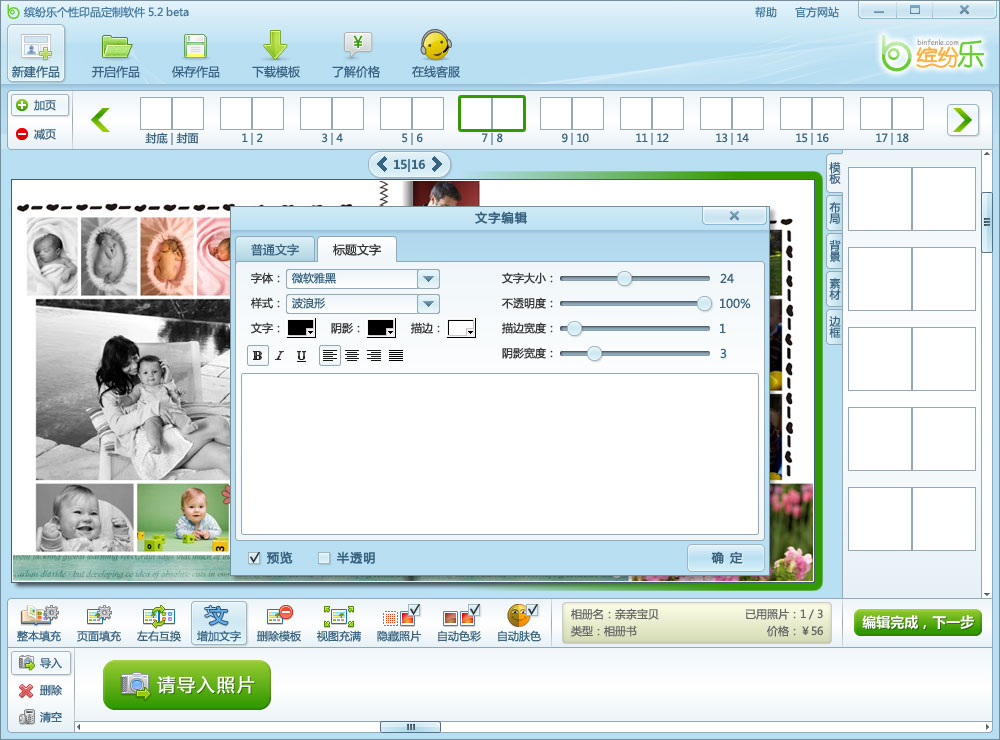Expand the left chevron on the 15|16 indicator
1000x740 pixels.
383,164
